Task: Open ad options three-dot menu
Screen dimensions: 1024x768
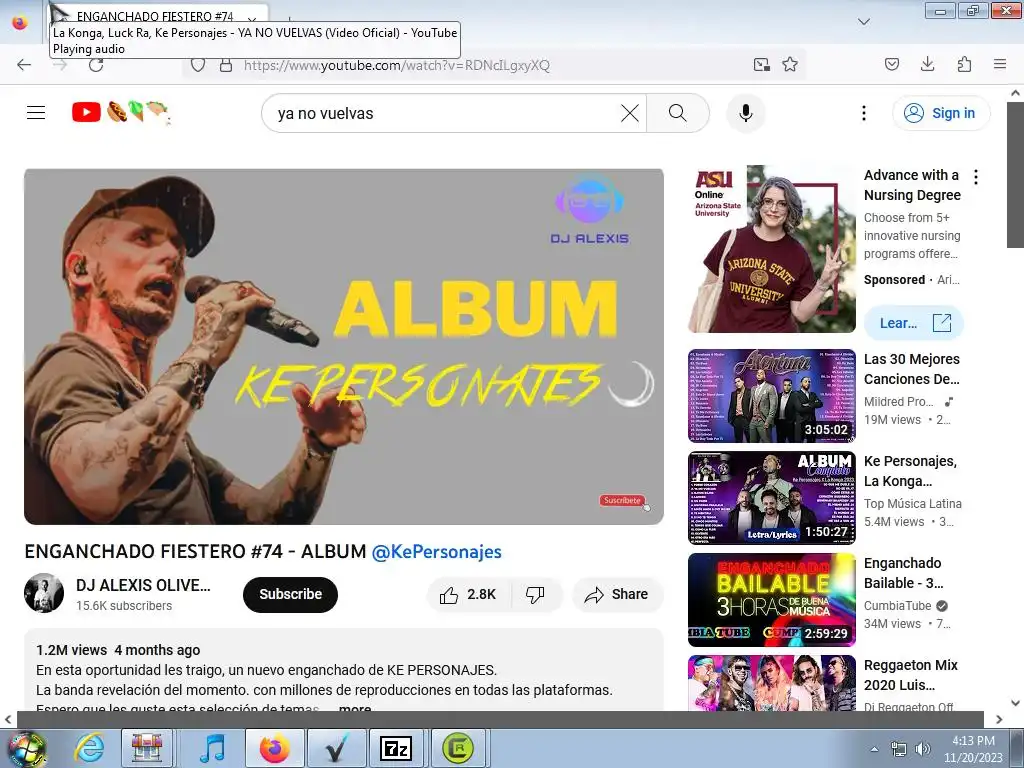Action: [x=976, y=176]
